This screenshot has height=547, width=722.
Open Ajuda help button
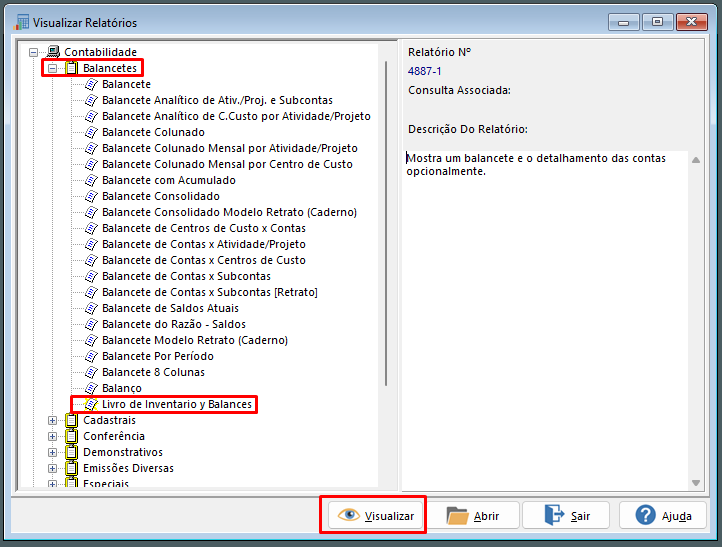pyautogui.click(x=663, y=515)
